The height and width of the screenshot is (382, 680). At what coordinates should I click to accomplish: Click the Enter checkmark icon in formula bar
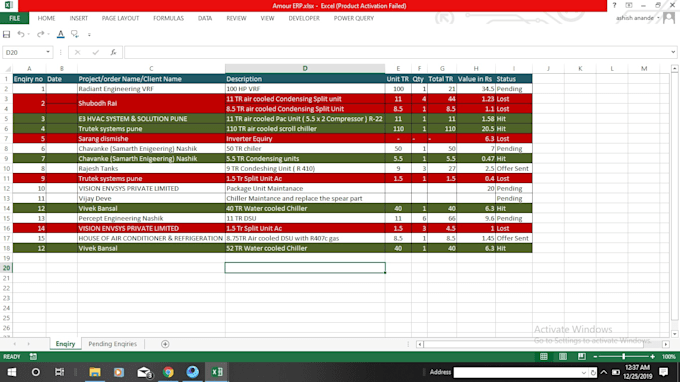95,52
